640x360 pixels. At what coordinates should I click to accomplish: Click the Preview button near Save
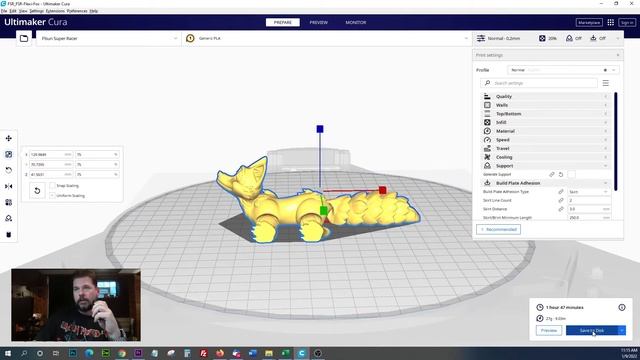coord(549,330)
